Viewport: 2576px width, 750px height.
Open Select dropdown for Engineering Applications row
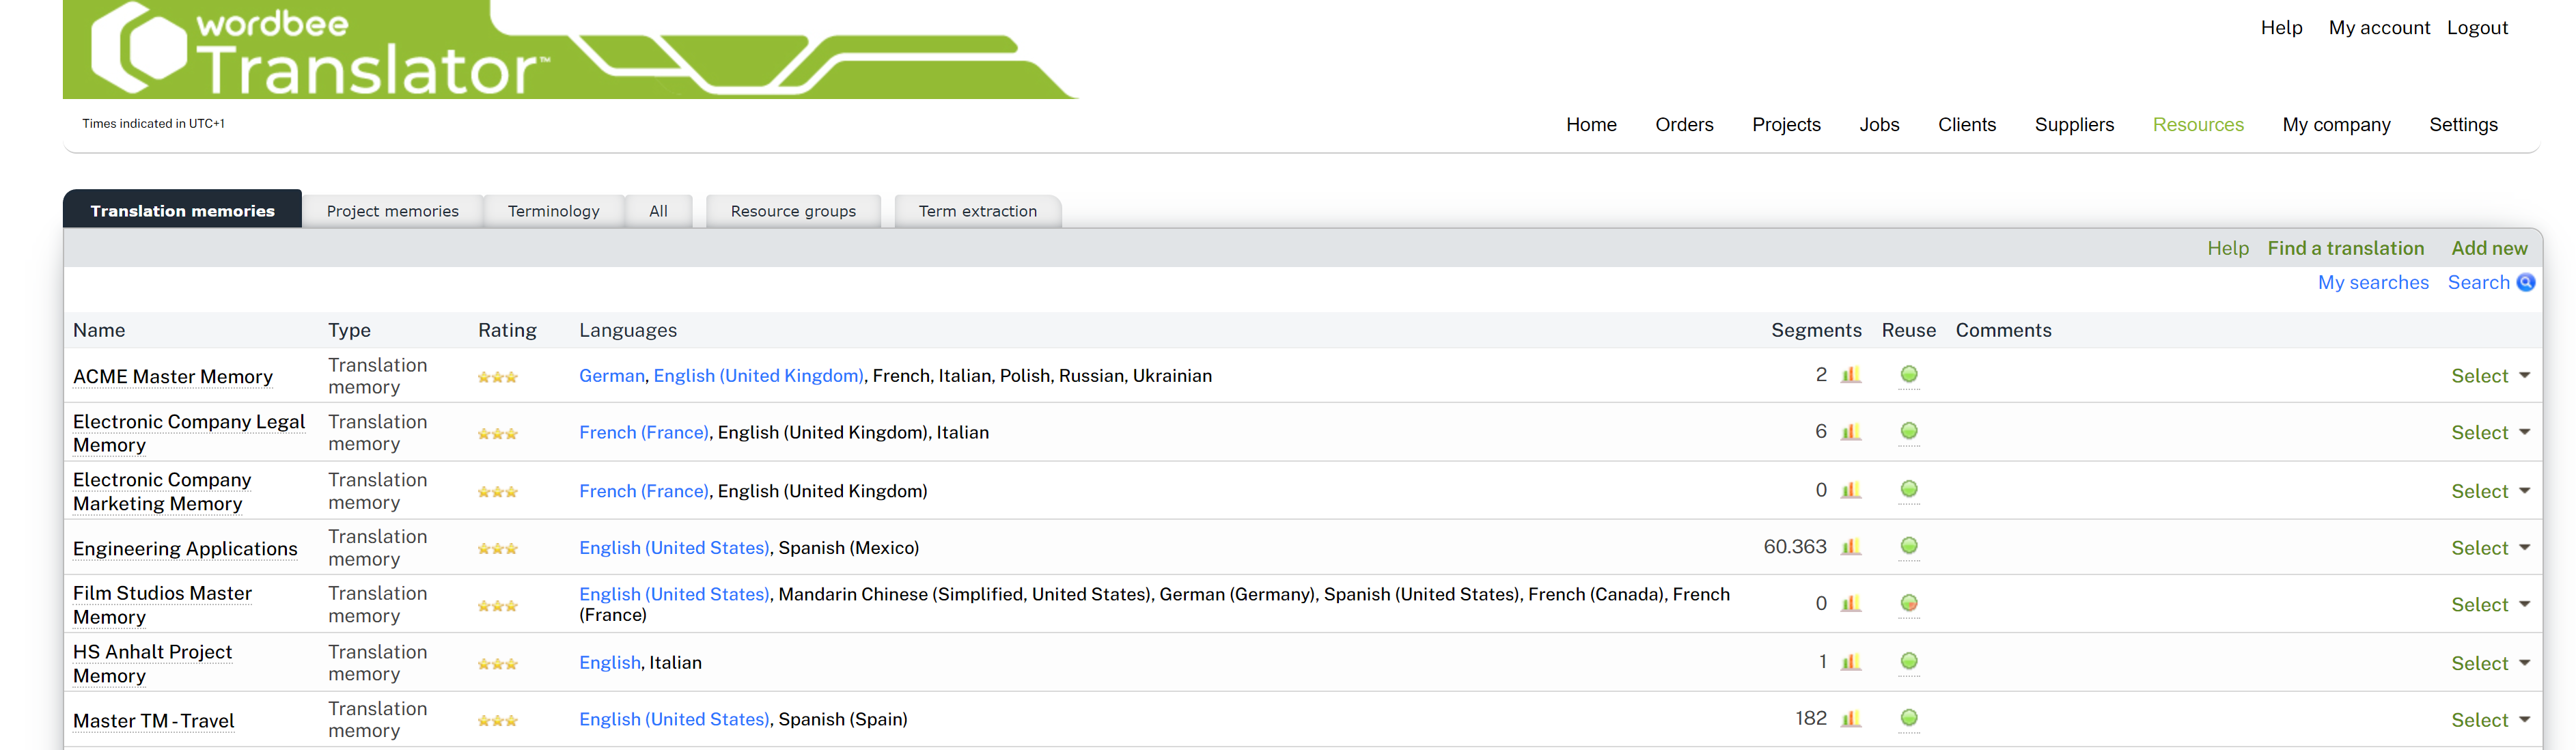point(2489,548)
